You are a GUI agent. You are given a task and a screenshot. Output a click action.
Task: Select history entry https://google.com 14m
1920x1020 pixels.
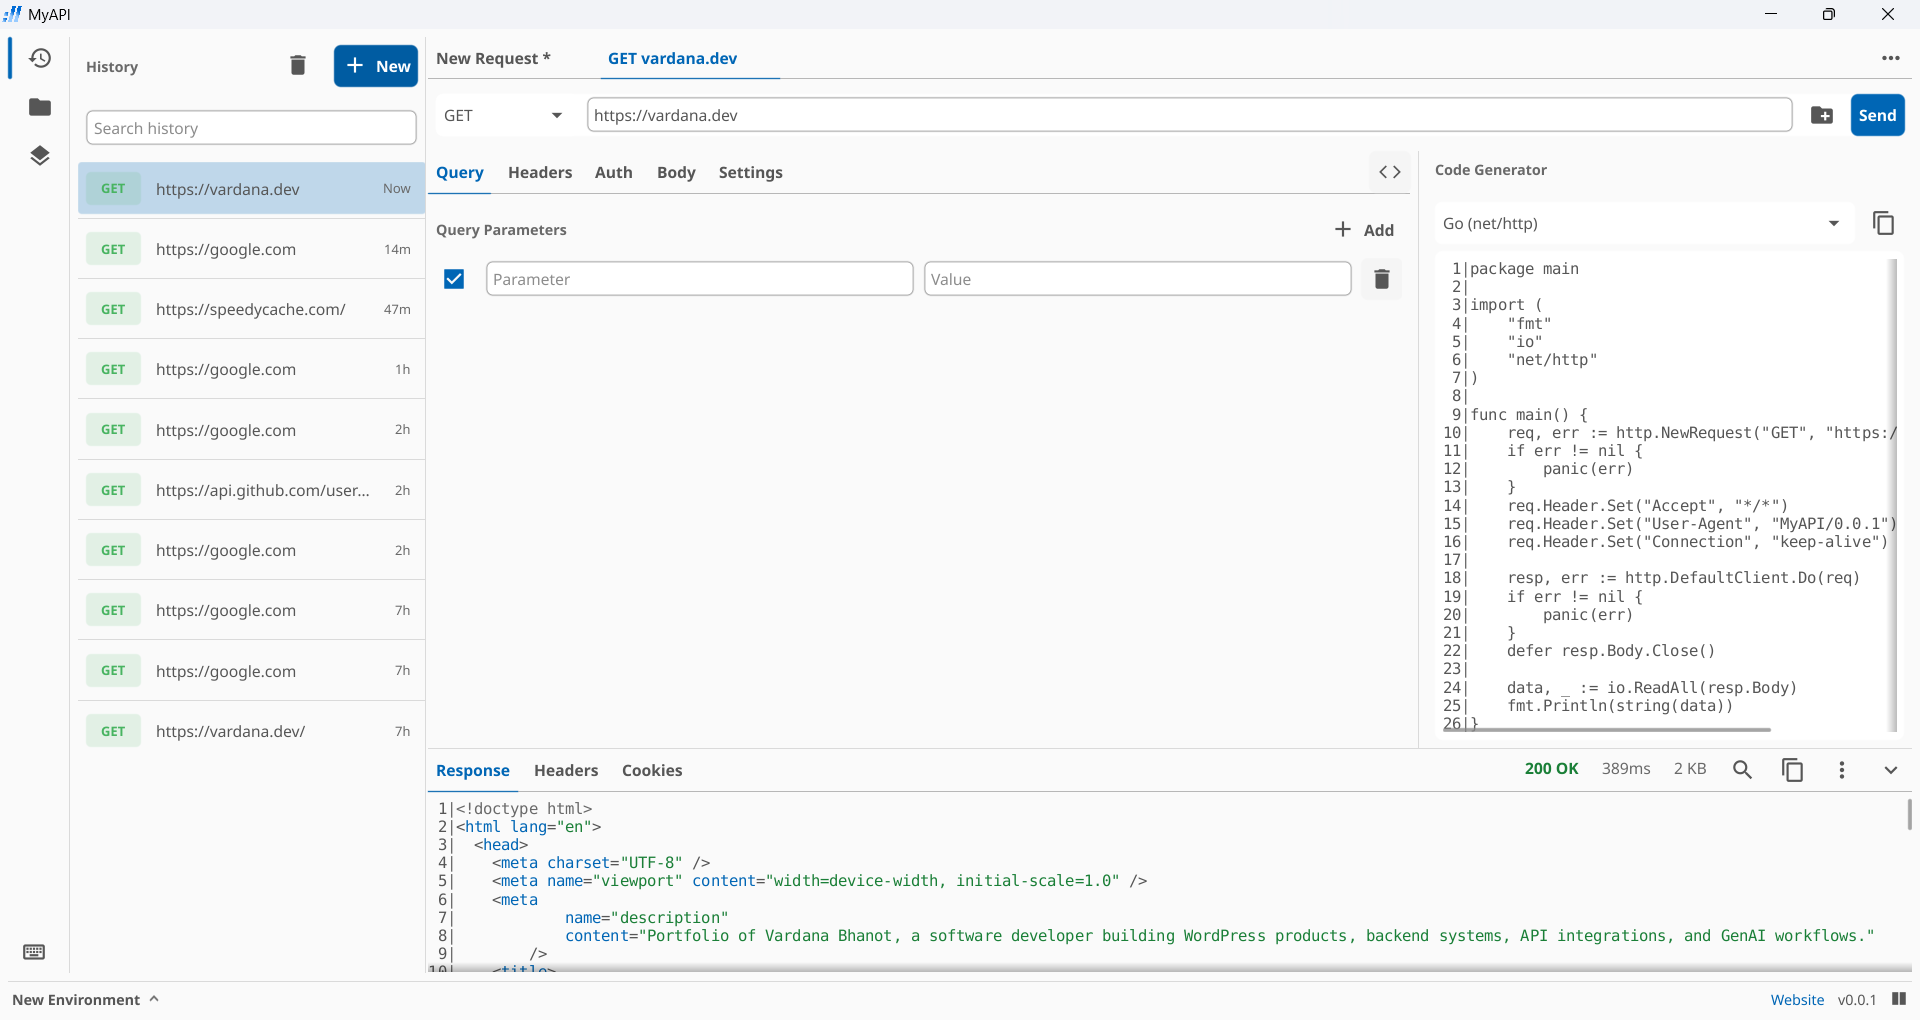251,249
